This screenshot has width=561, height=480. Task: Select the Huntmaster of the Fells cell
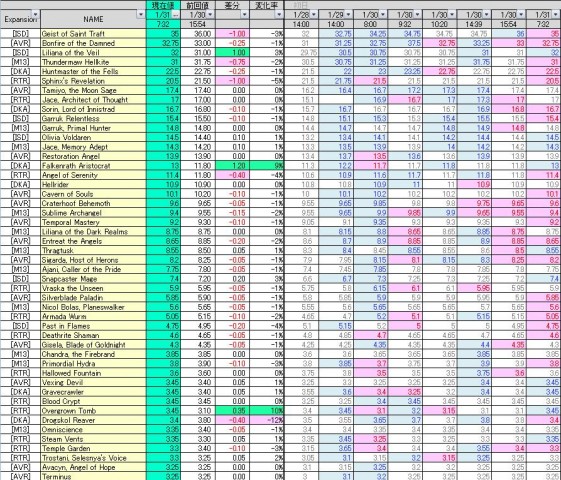[x=93, y=71]
